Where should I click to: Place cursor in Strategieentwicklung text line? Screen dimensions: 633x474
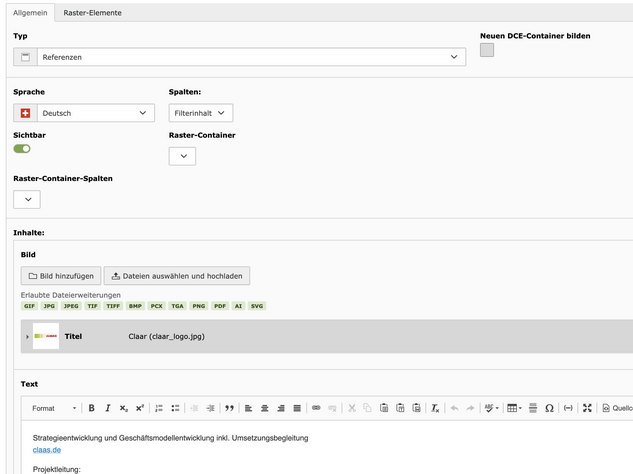click(x=170, y=438)
